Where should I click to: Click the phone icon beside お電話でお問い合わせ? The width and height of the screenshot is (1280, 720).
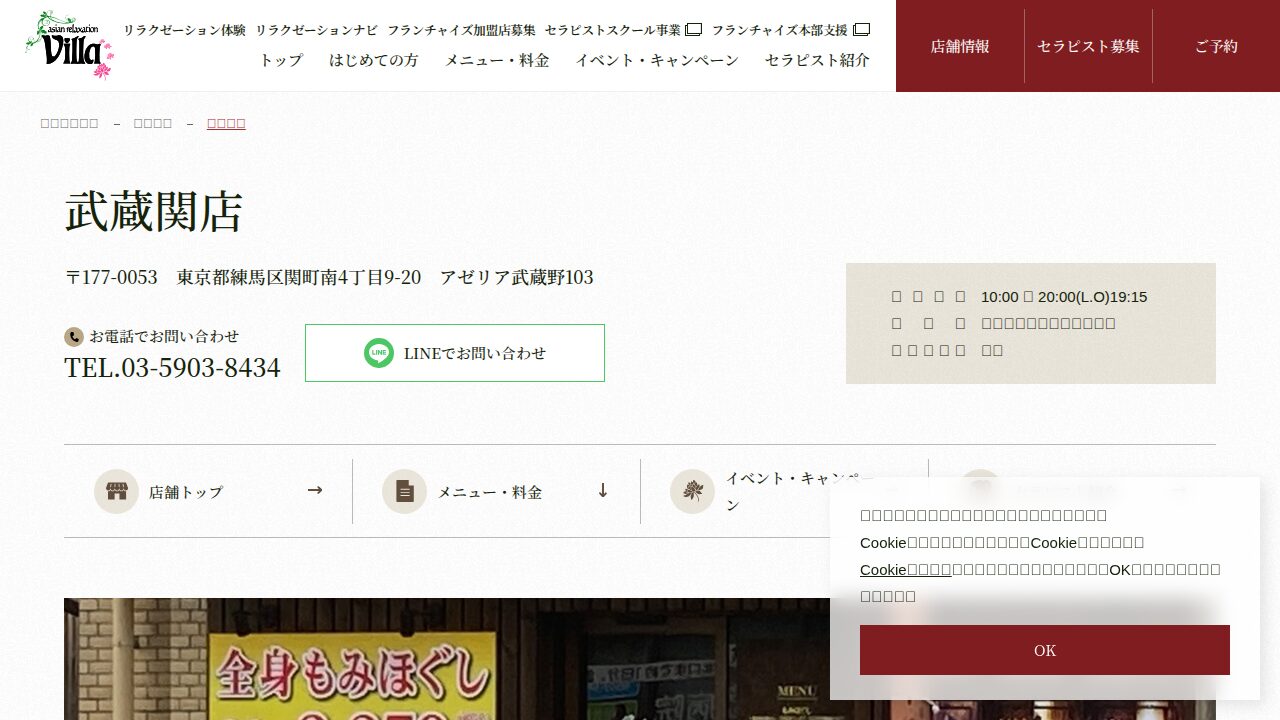click(73, 337)
